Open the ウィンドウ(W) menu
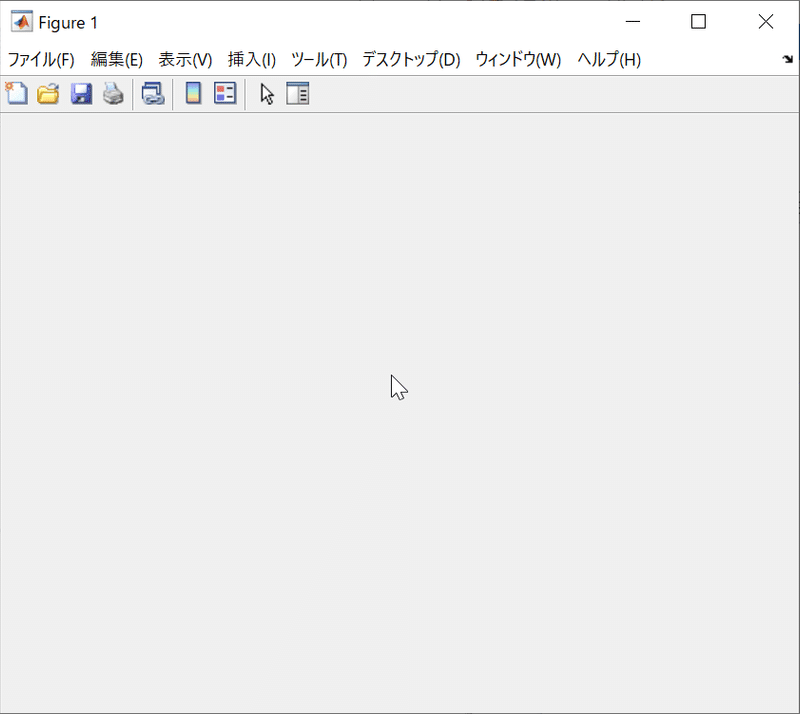This screenshot has height=714, width=800. tap(518, 60)
